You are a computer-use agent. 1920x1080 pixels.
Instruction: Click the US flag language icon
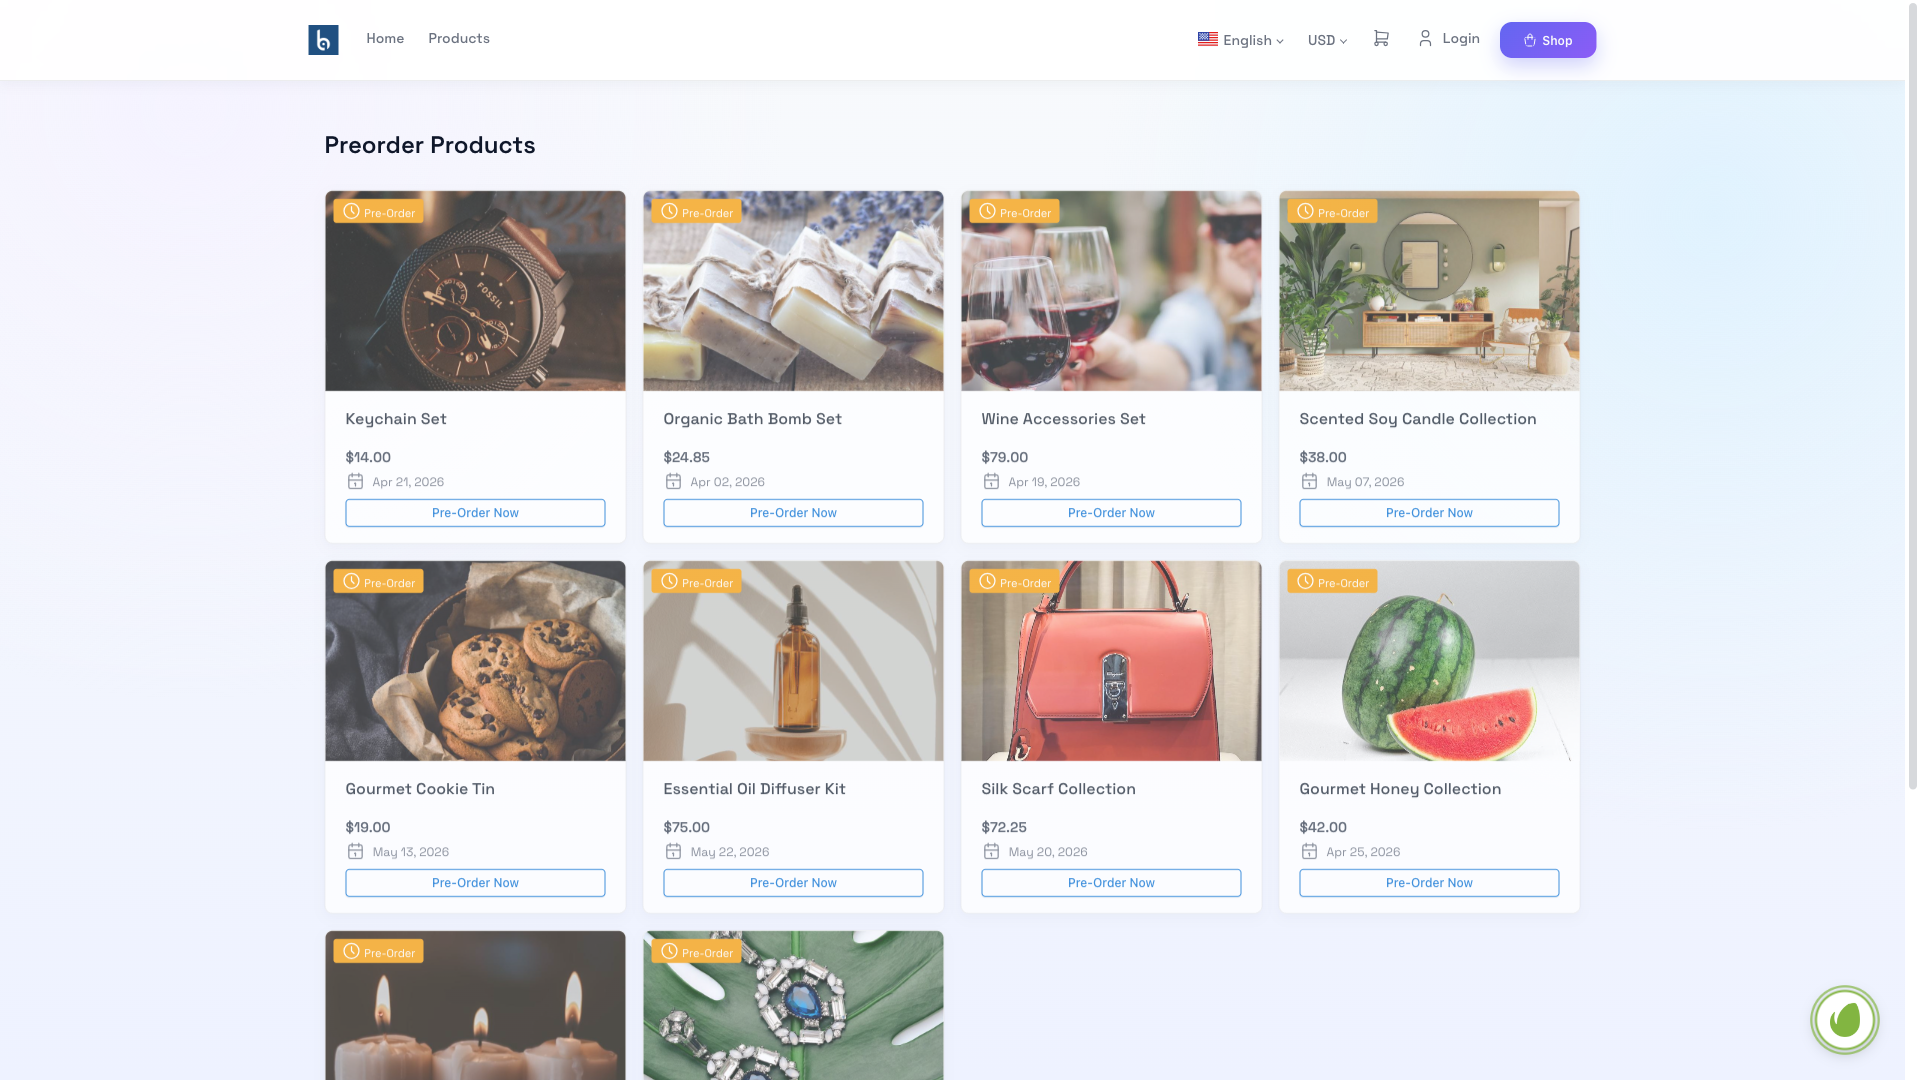pyautogui.click(x=1208, y=39)
